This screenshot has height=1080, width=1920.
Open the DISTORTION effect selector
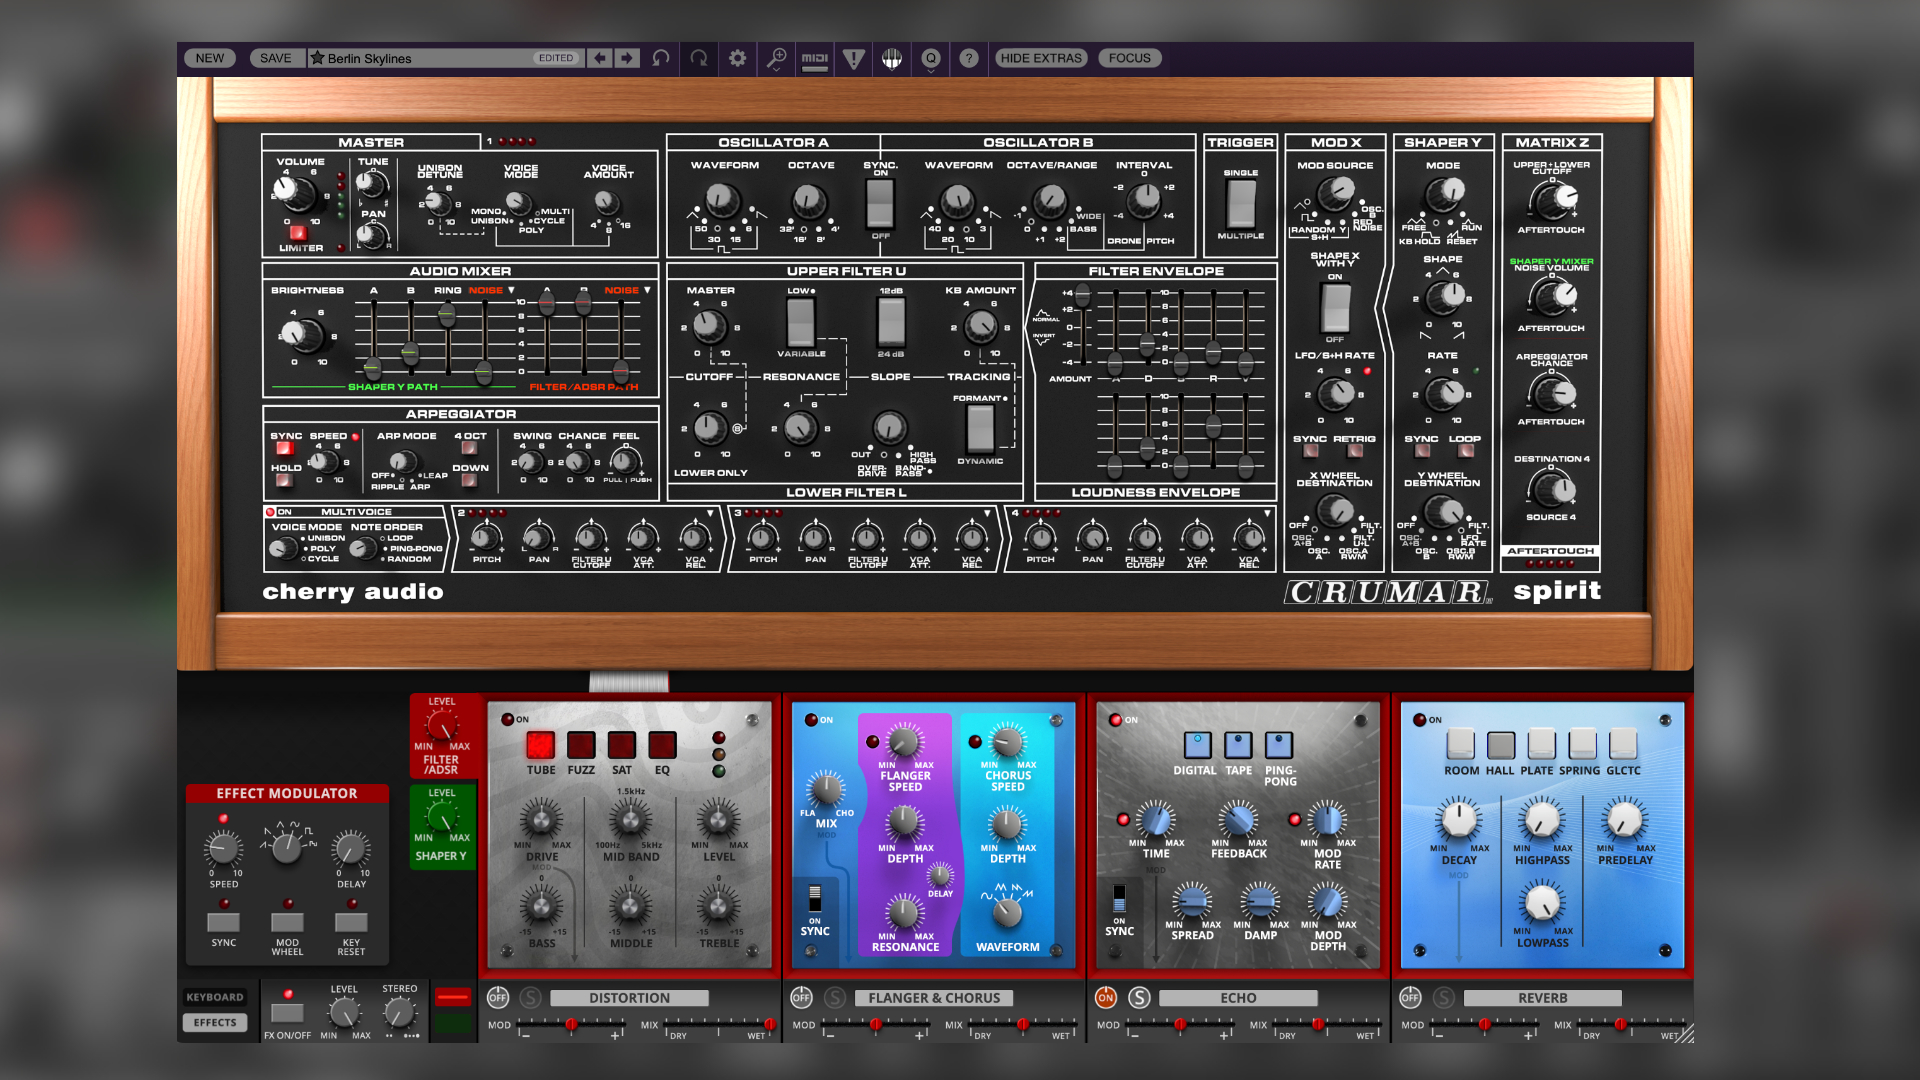coord(628,997)
